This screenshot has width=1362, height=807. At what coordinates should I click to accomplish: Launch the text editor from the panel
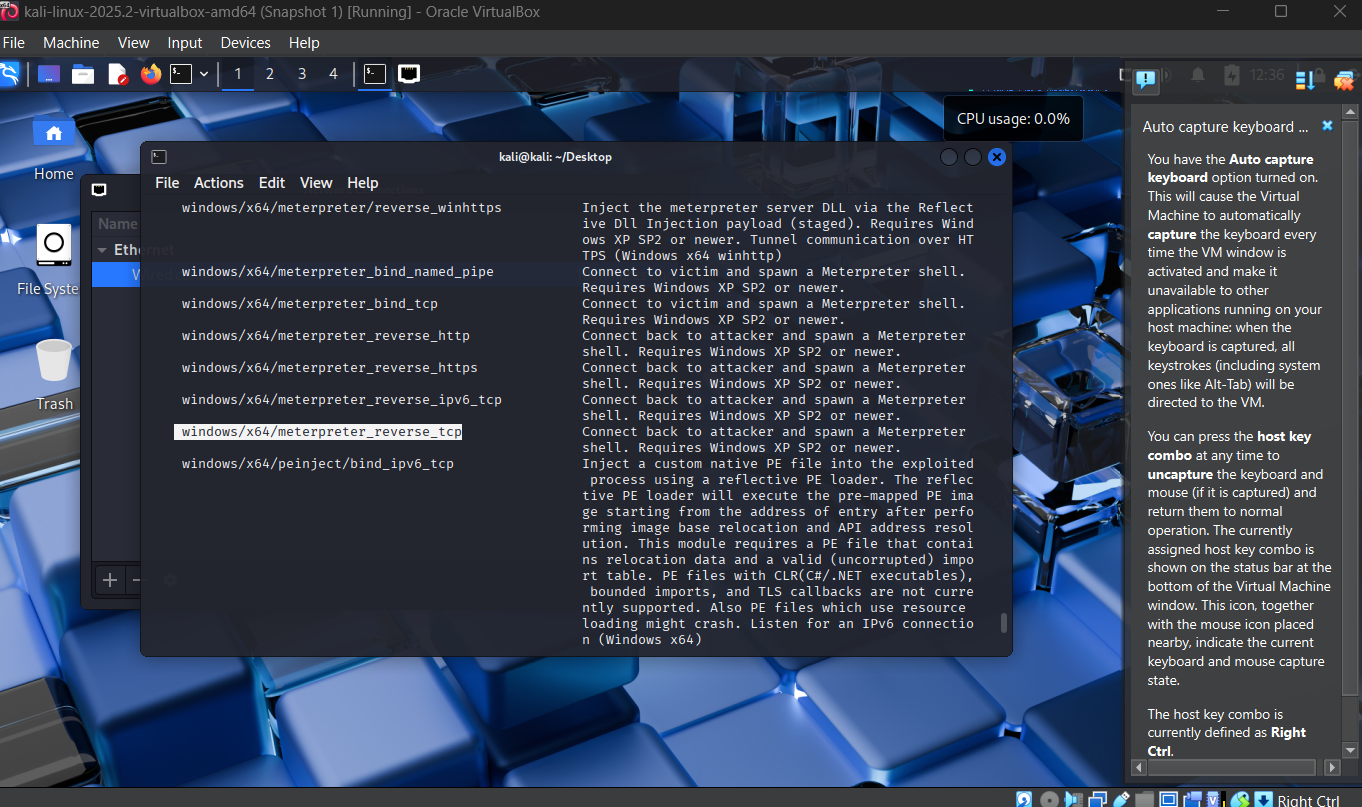(119, 74)
